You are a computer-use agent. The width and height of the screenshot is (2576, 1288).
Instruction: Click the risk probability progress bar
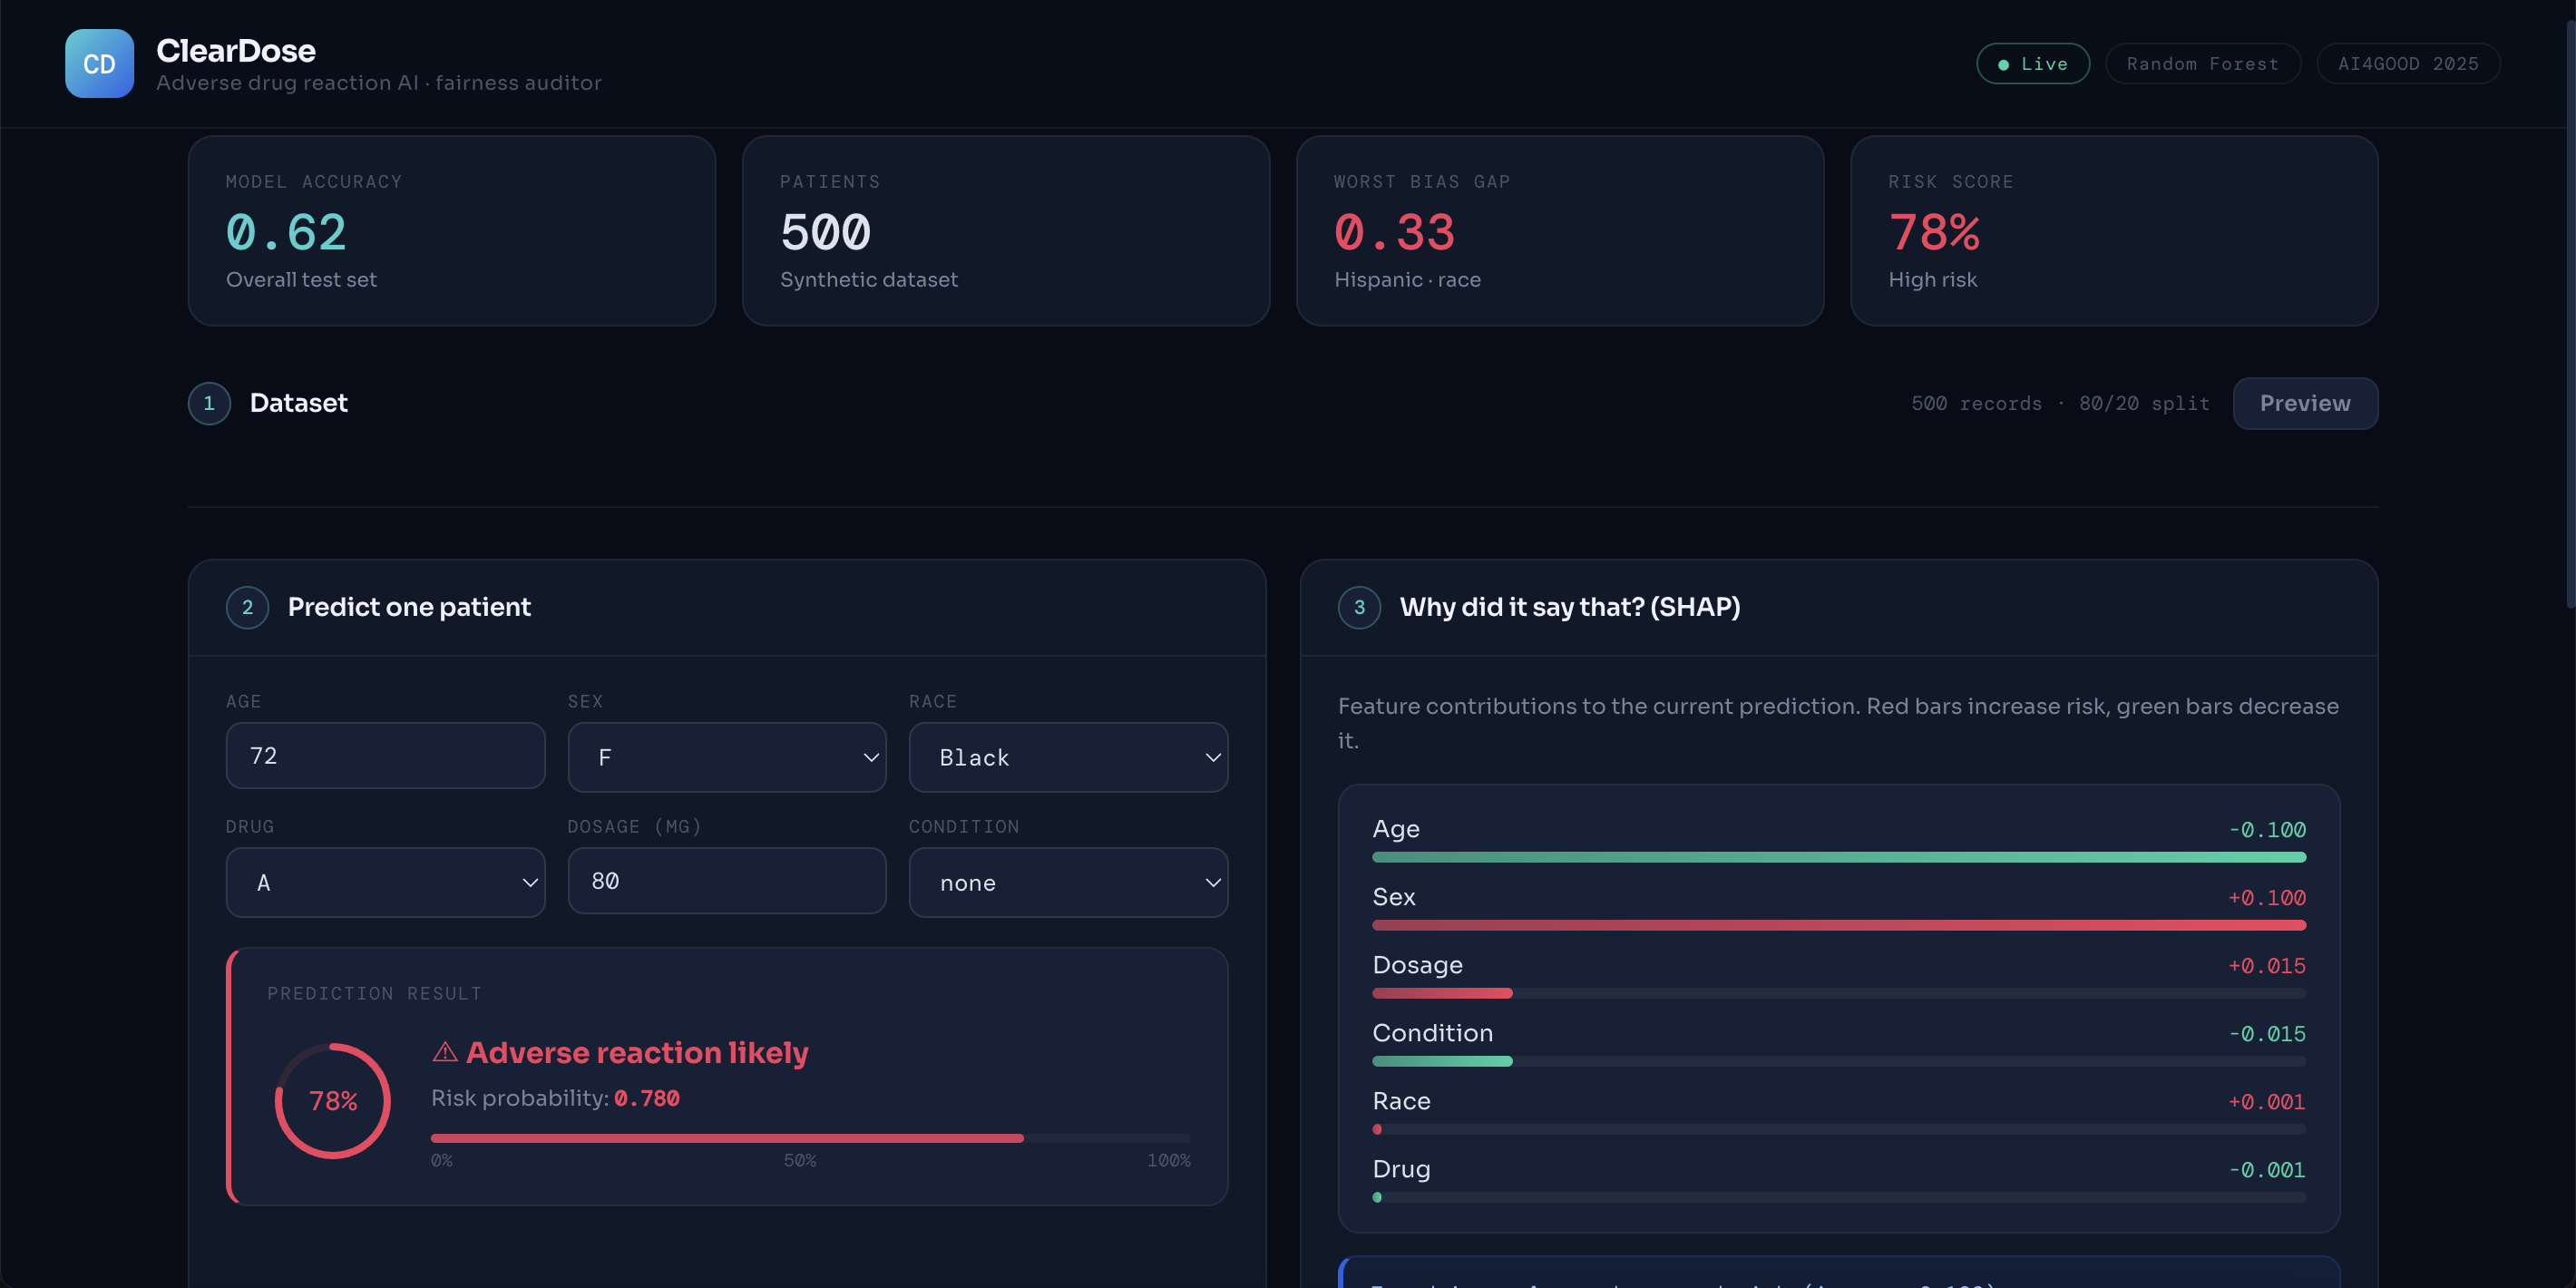coord(810,1138)
